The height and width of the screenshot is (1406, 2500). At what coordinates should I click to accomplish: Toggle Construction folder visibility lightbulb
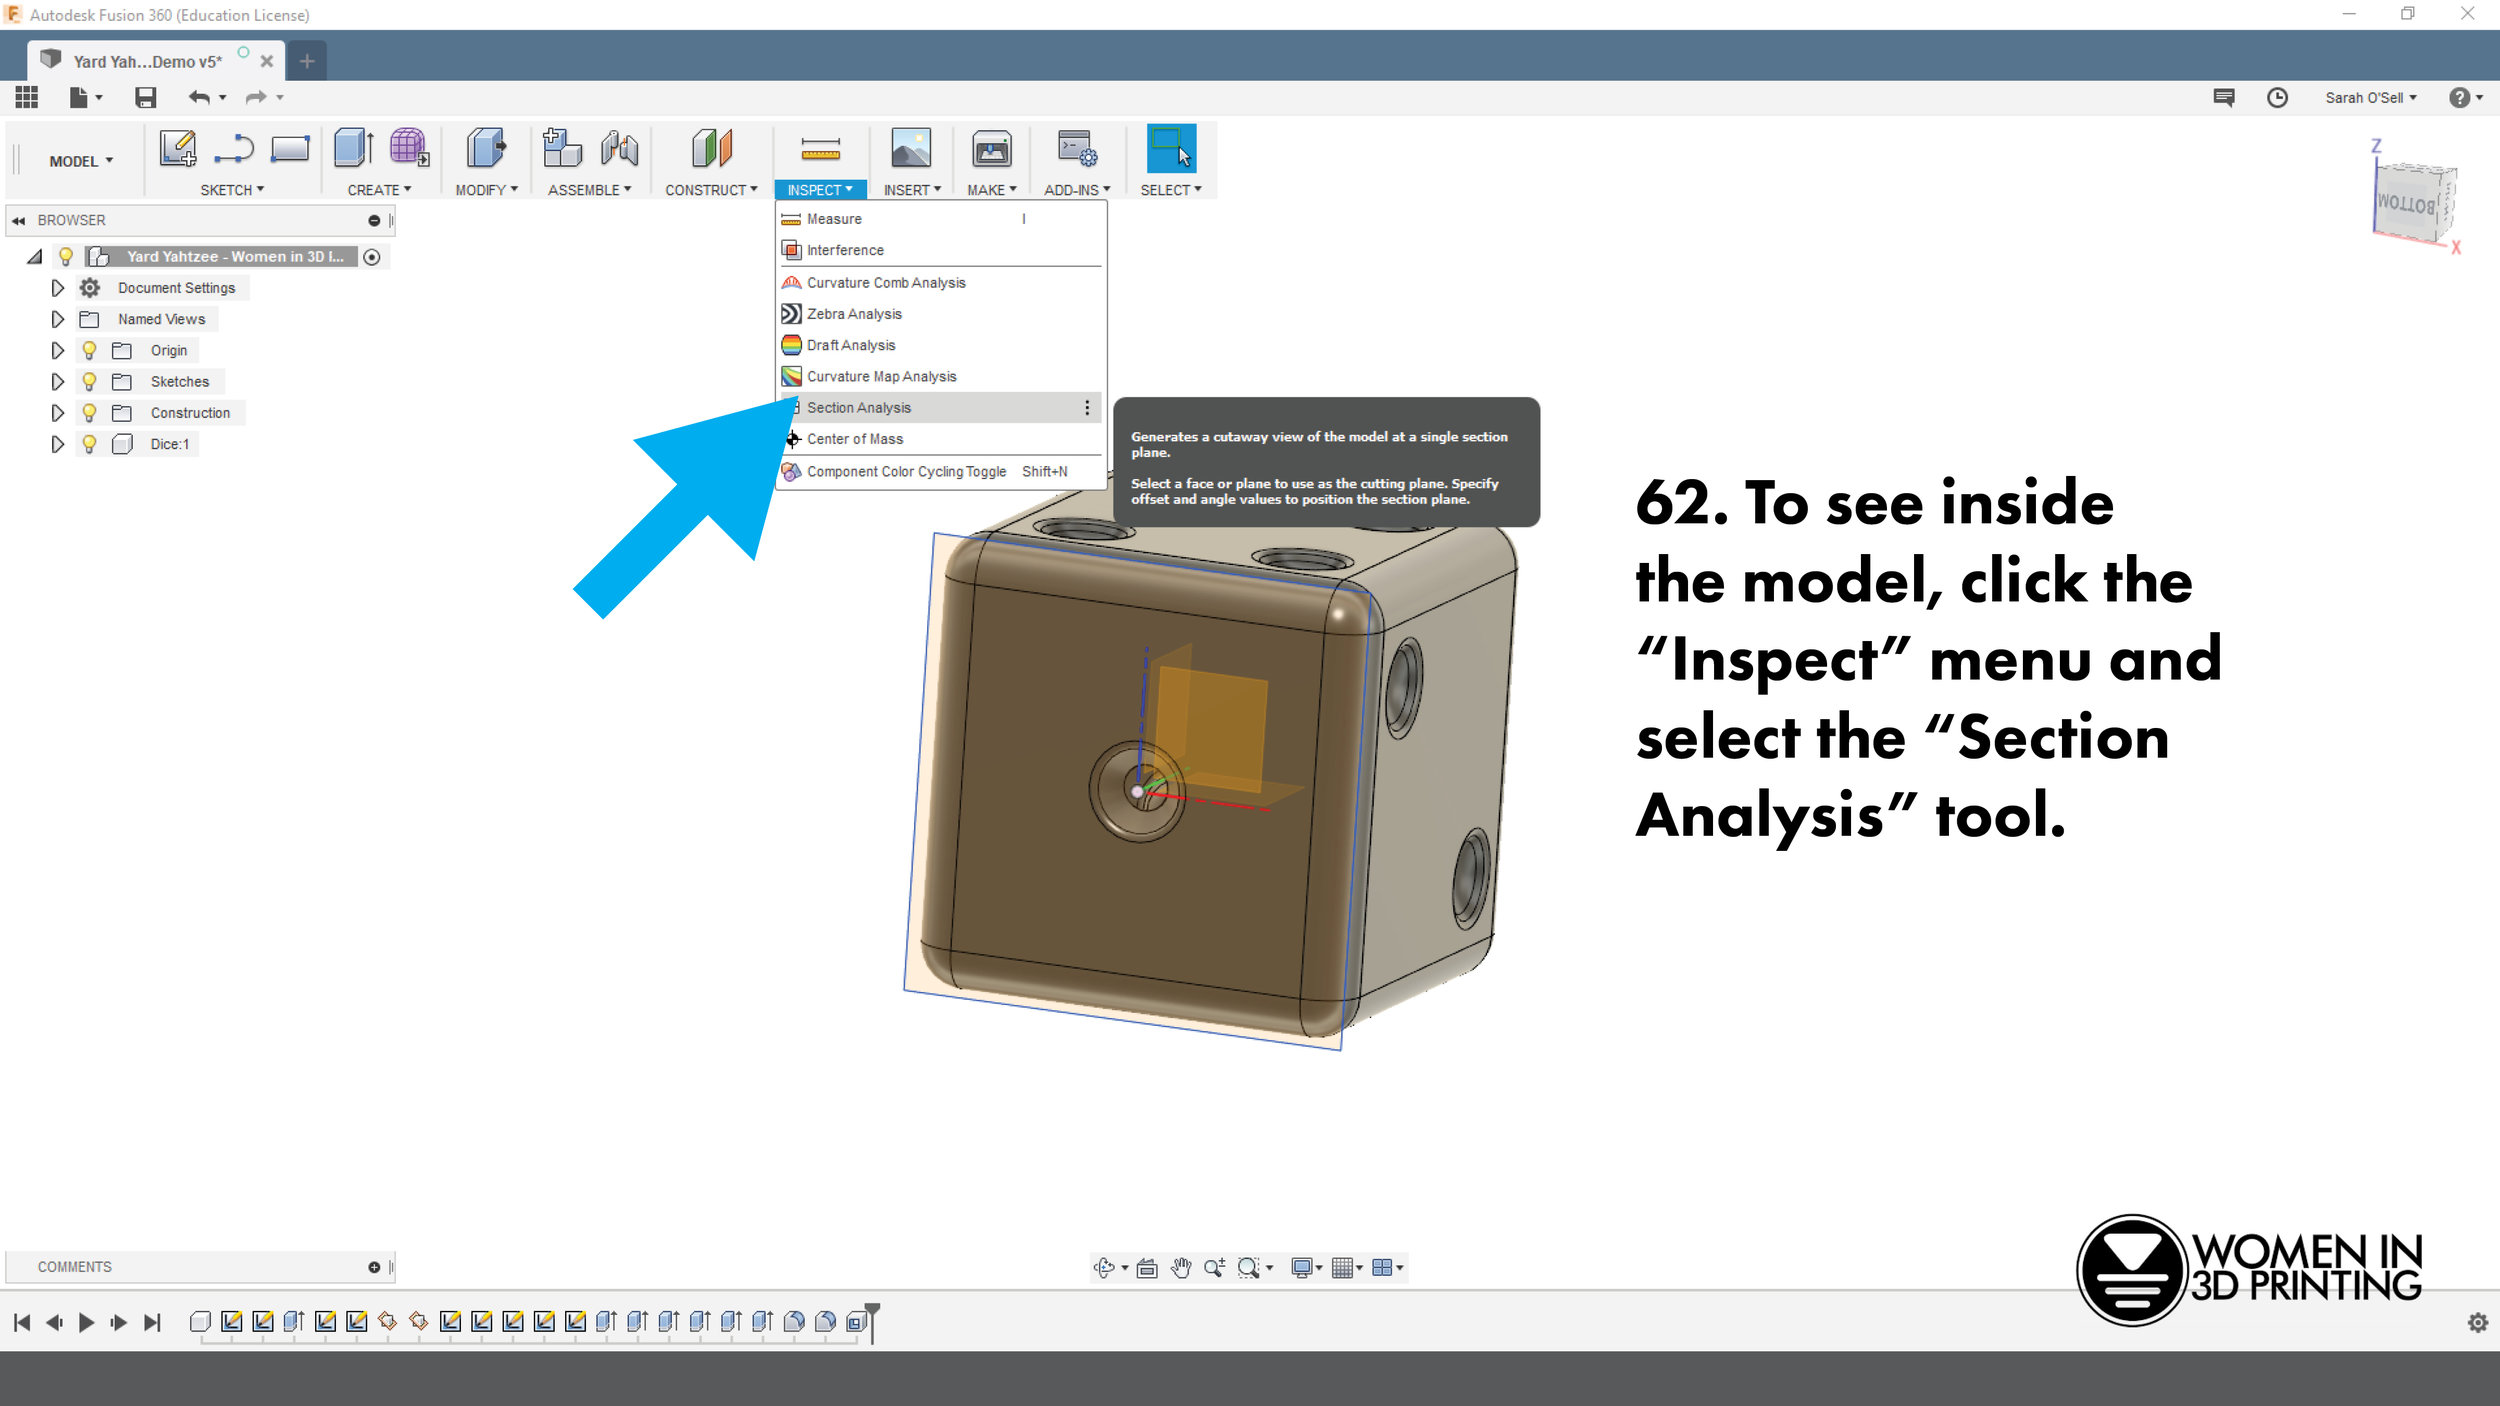[89, 412]
